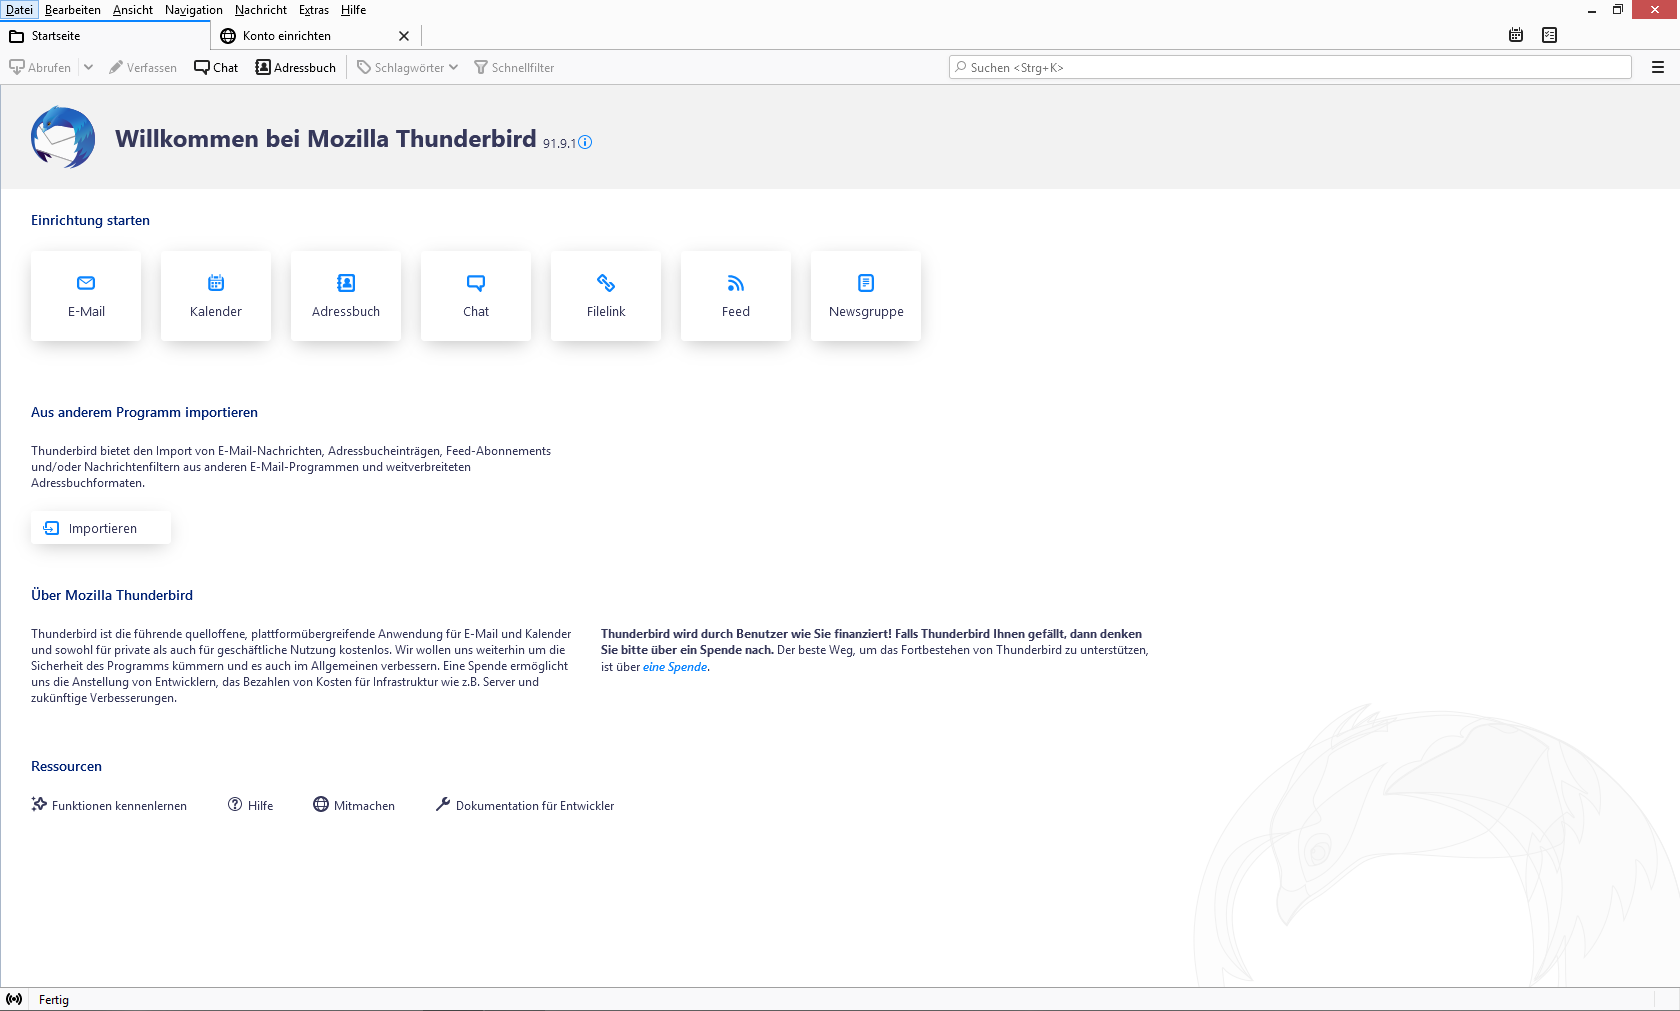
Task: Click the Importieren button
Action: (101, 528)
